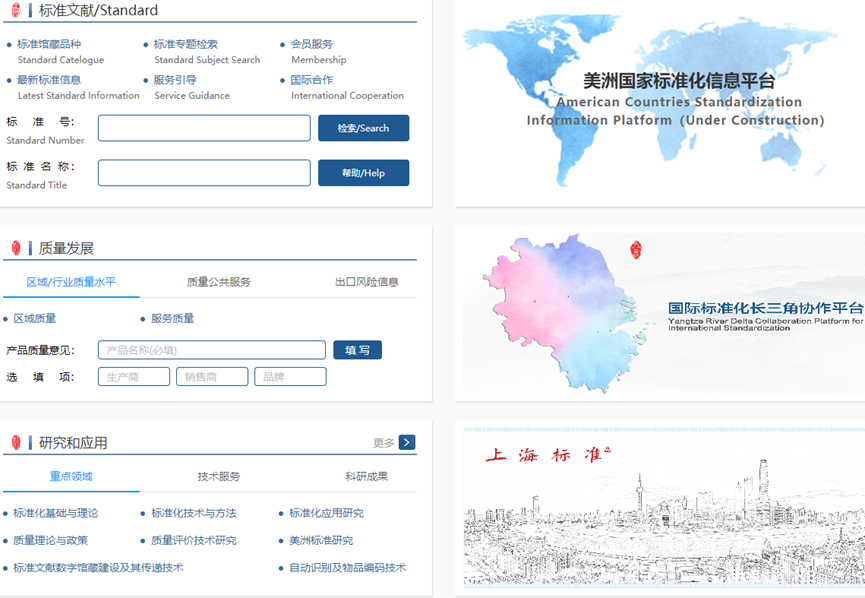Click the 标准文献/Standard section heading

98,10
